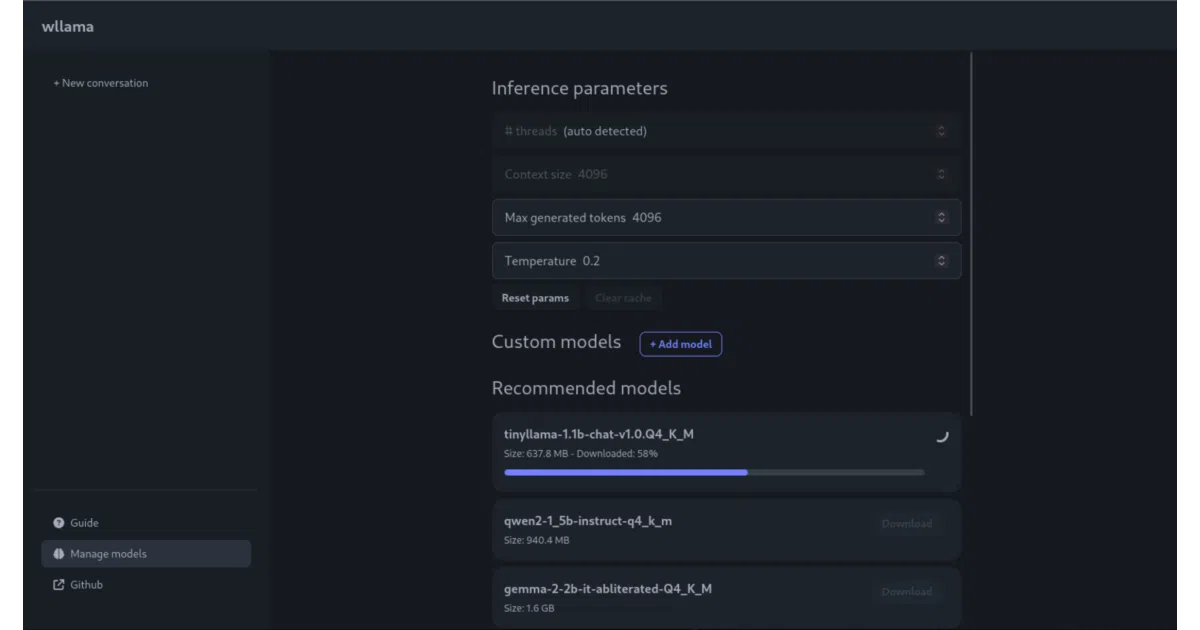This screenshot has width=1200, height=630.
Task: Click the Guide question mark icon
Action: pos(58,523)
